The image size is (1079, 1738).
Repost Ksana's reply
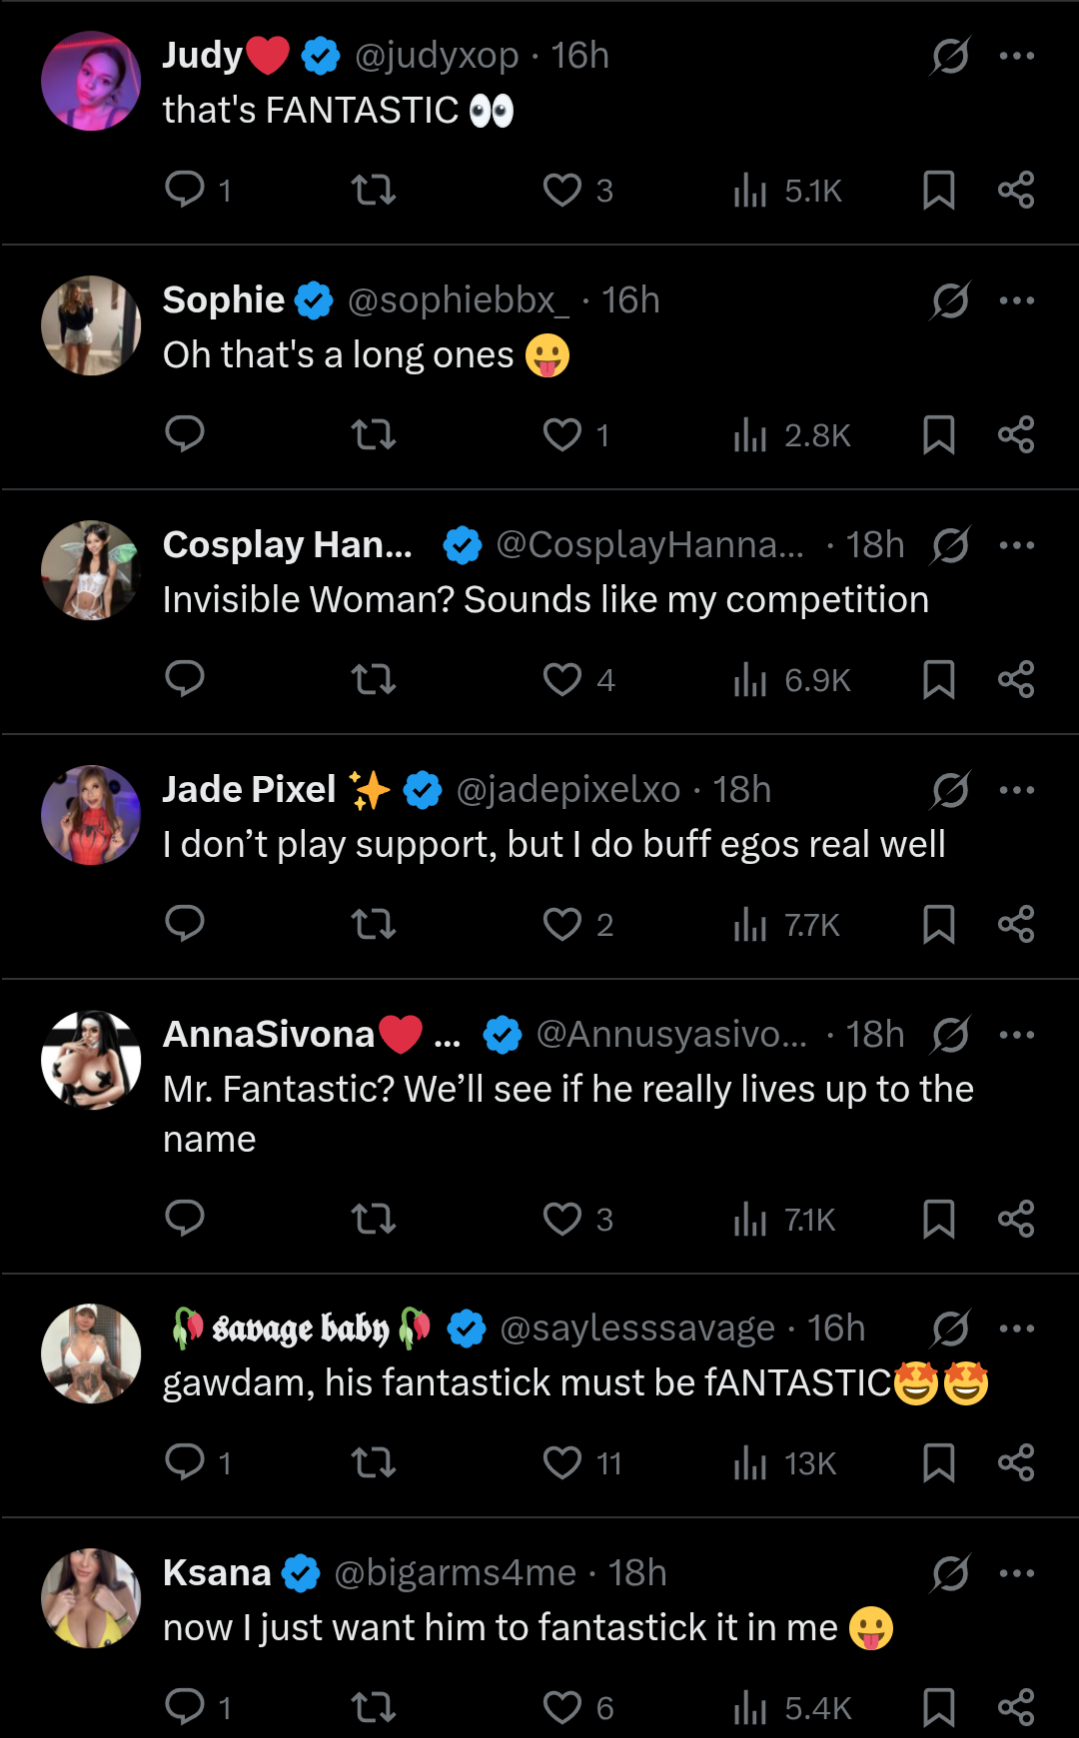[x=374, y=1707]
